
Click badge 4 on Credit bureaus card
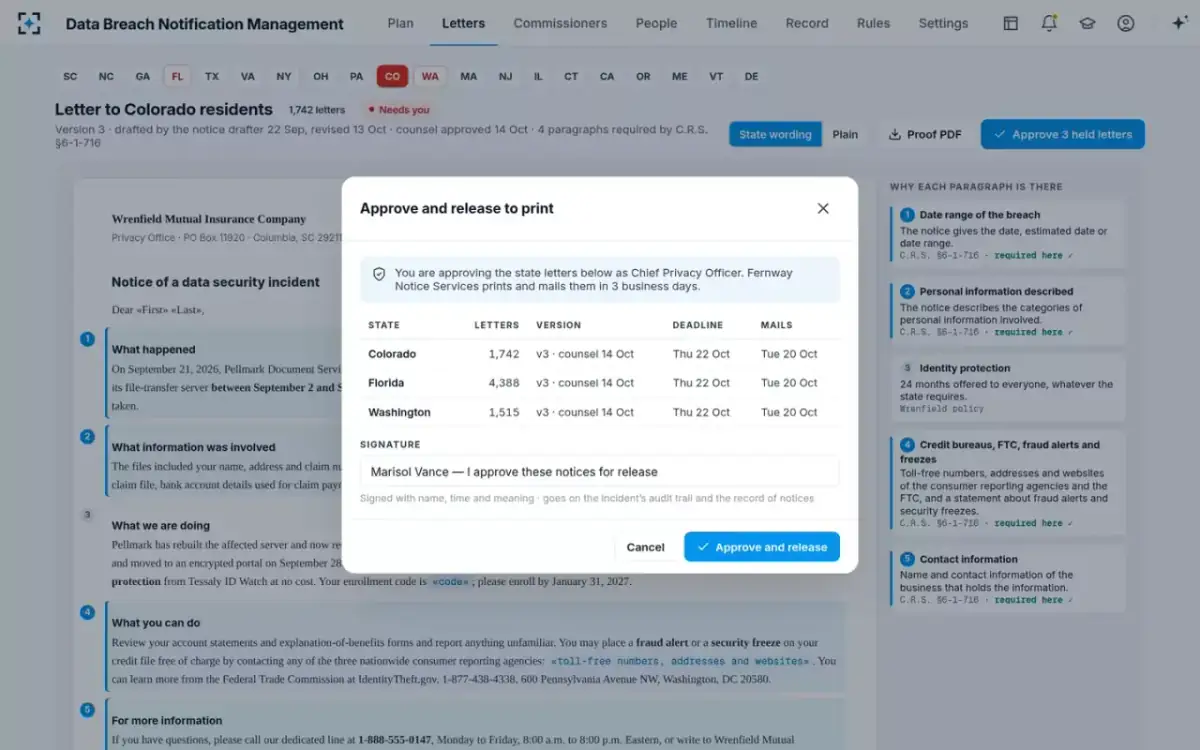907,445
